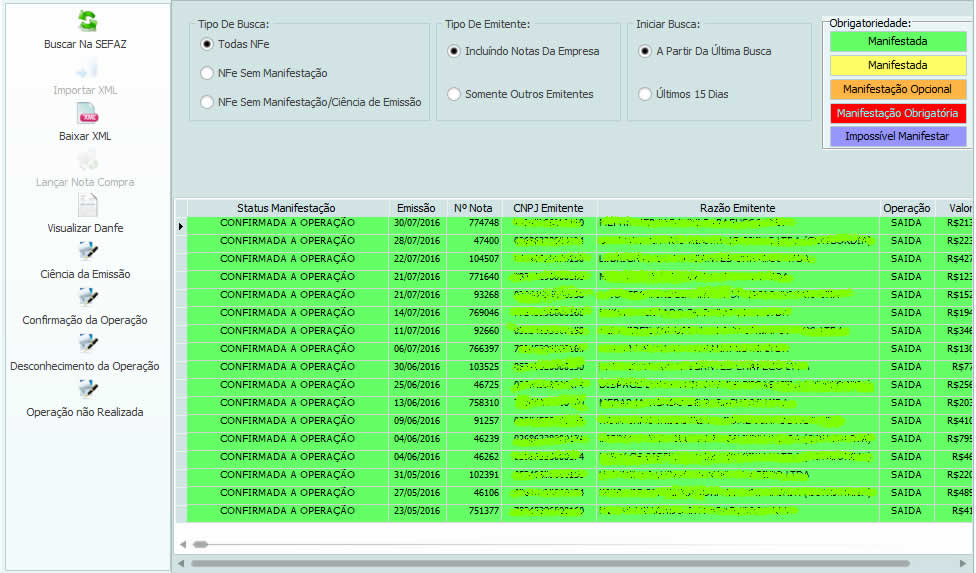Click the Buscar Na SEFAZ refresh icon
This screenshot has height=573, width=976.
tap(87, 21)
